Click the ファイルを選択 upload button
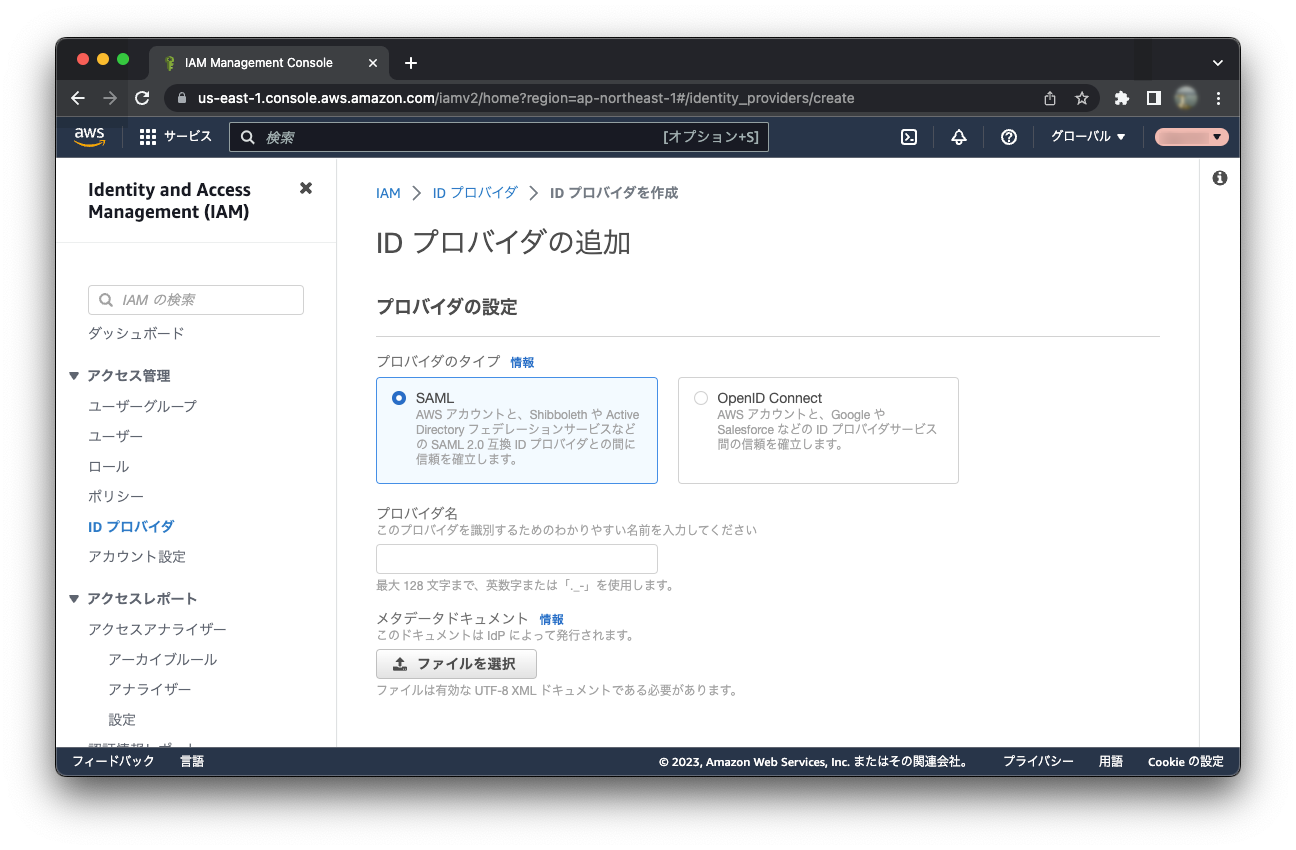Screen dimensions: 1296x850 [456, 664]
